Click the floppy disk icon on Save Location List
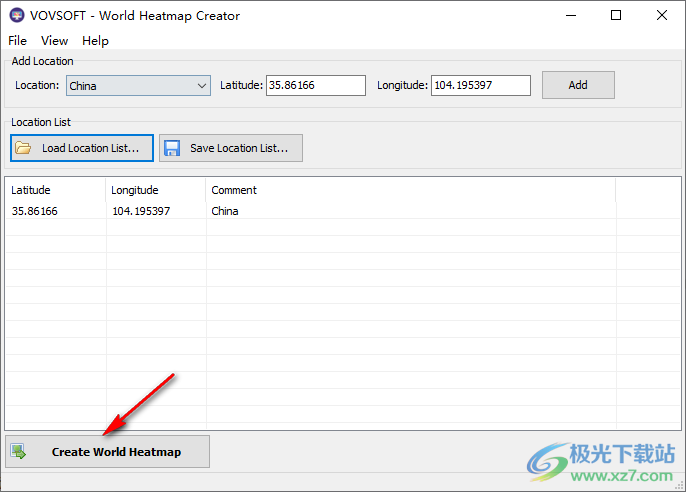 tap(172, 148)
